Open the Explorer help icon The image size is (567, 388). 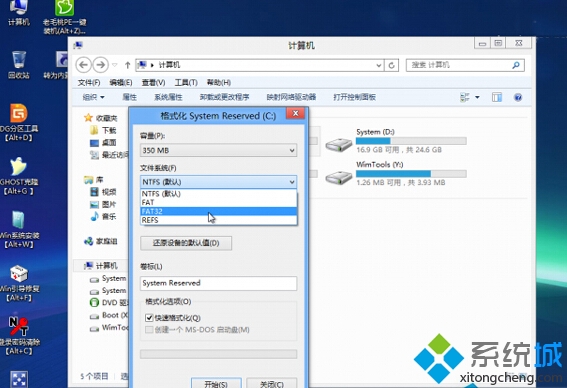[x=518, y=97]
